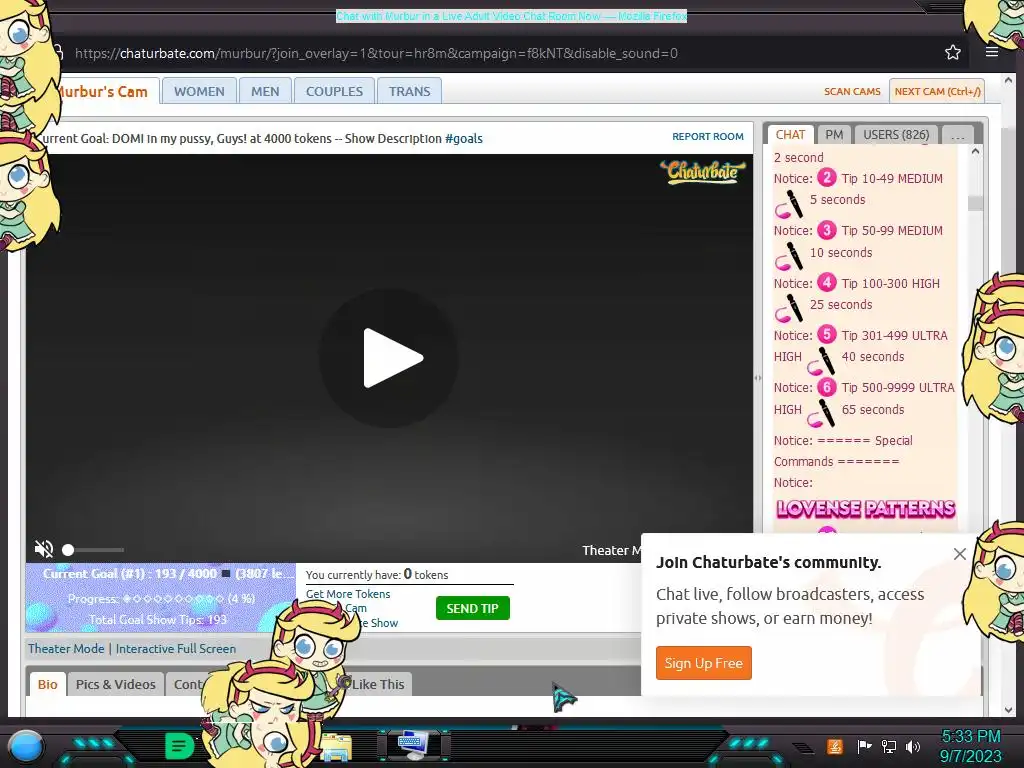The image size is (1024, 768).
Task: Switch to the PM tab
Action: (834, 135)
